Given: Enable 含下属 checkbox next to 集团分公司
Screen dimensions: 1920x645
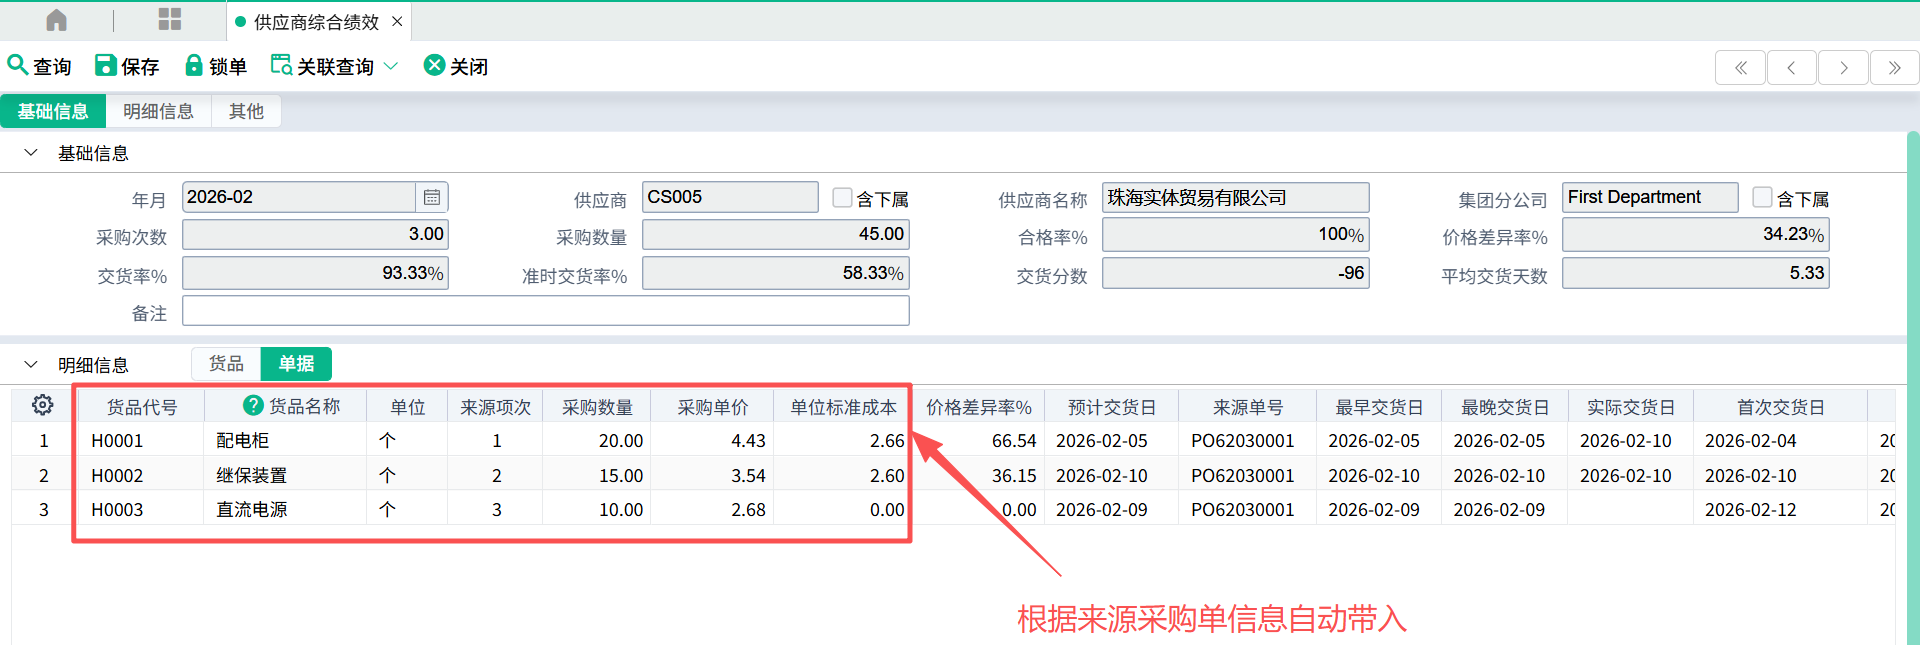Looking at the screenshot, I should coord(1762,198).
